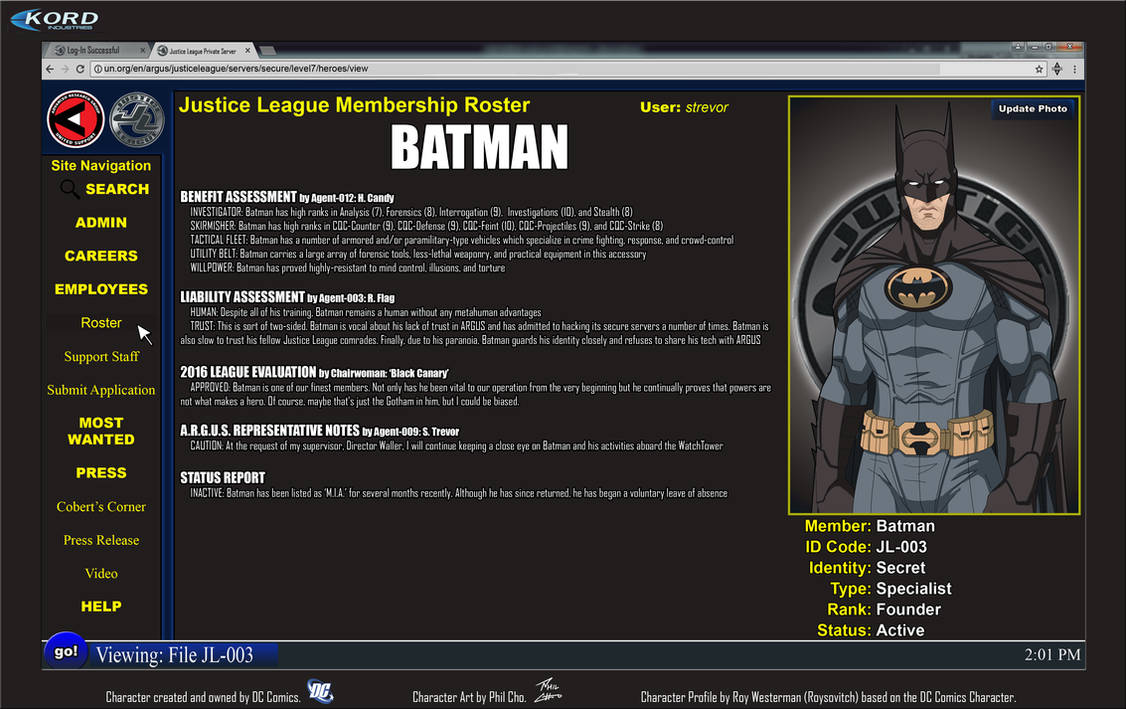Click the DC Comics logo

coord(320,690)
